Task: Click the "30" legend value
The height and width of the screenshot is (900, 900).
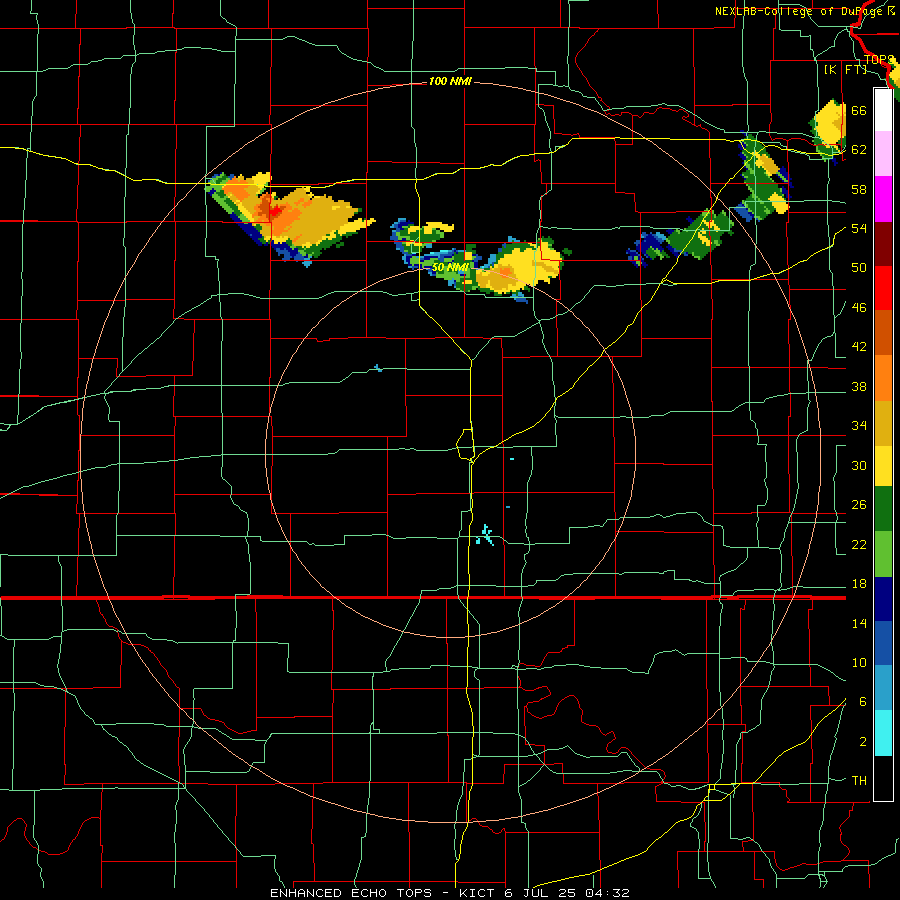Action: tap(859, 465)
